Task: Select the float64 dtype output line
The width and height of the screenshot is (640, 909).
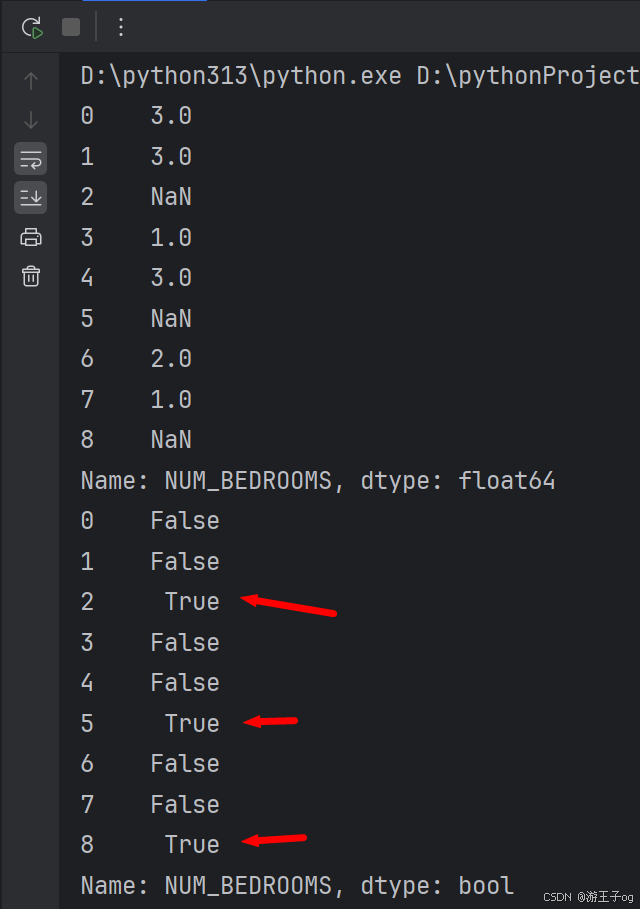Action: click(x=318, y=481)
